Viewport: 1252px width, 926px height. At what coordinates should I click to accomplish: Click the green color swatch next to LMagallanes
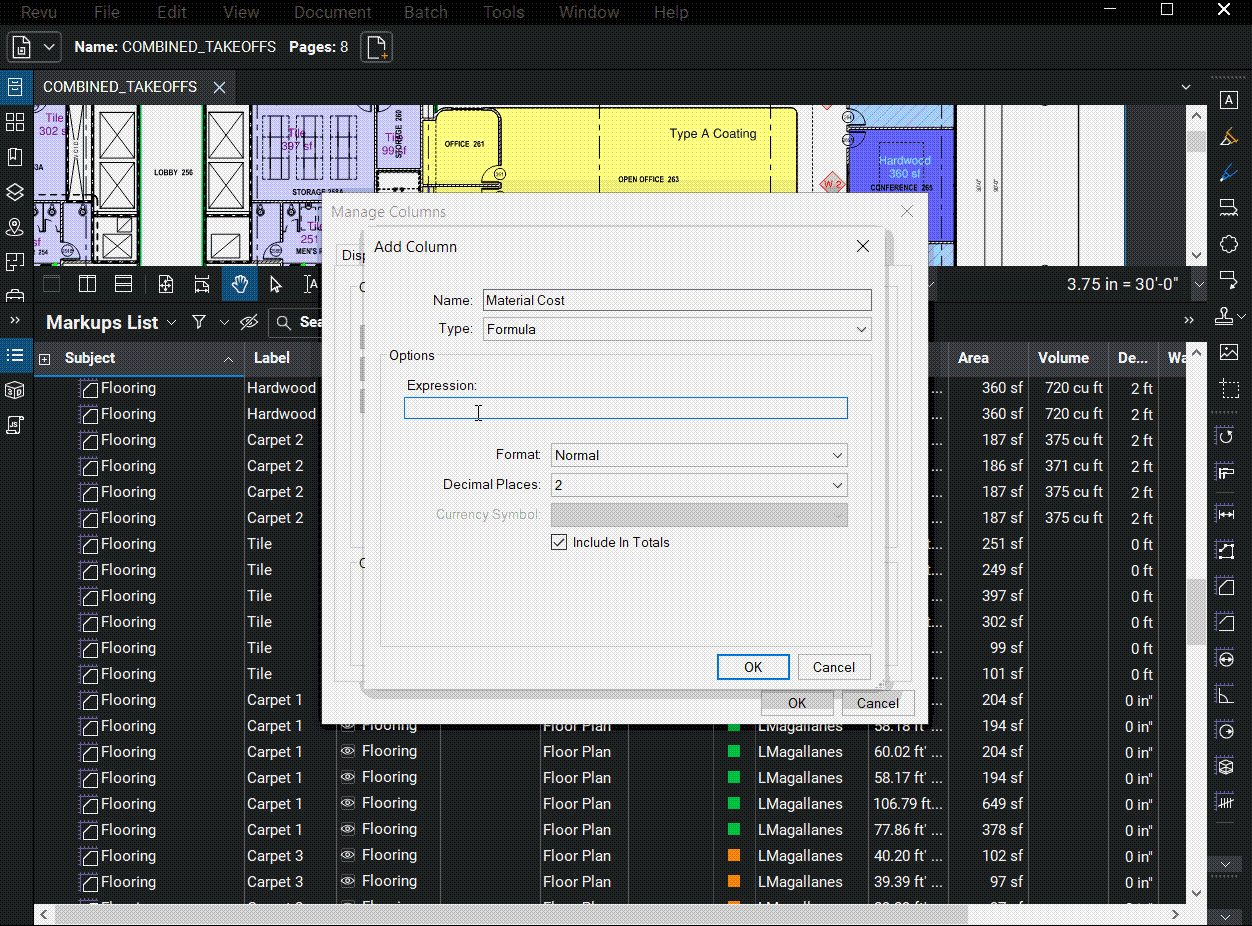coord(734,751)
